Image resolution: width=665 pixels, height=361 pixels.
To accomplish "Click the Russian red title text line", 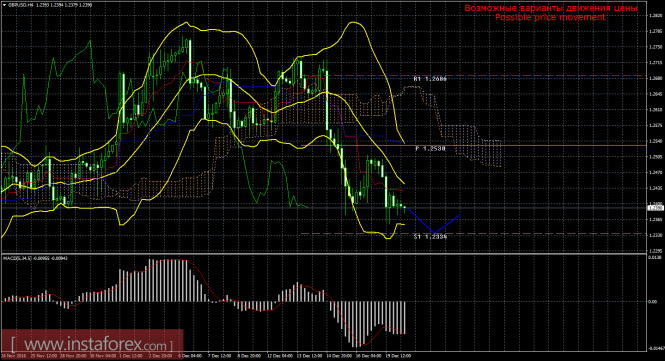I will pos(551,8).
